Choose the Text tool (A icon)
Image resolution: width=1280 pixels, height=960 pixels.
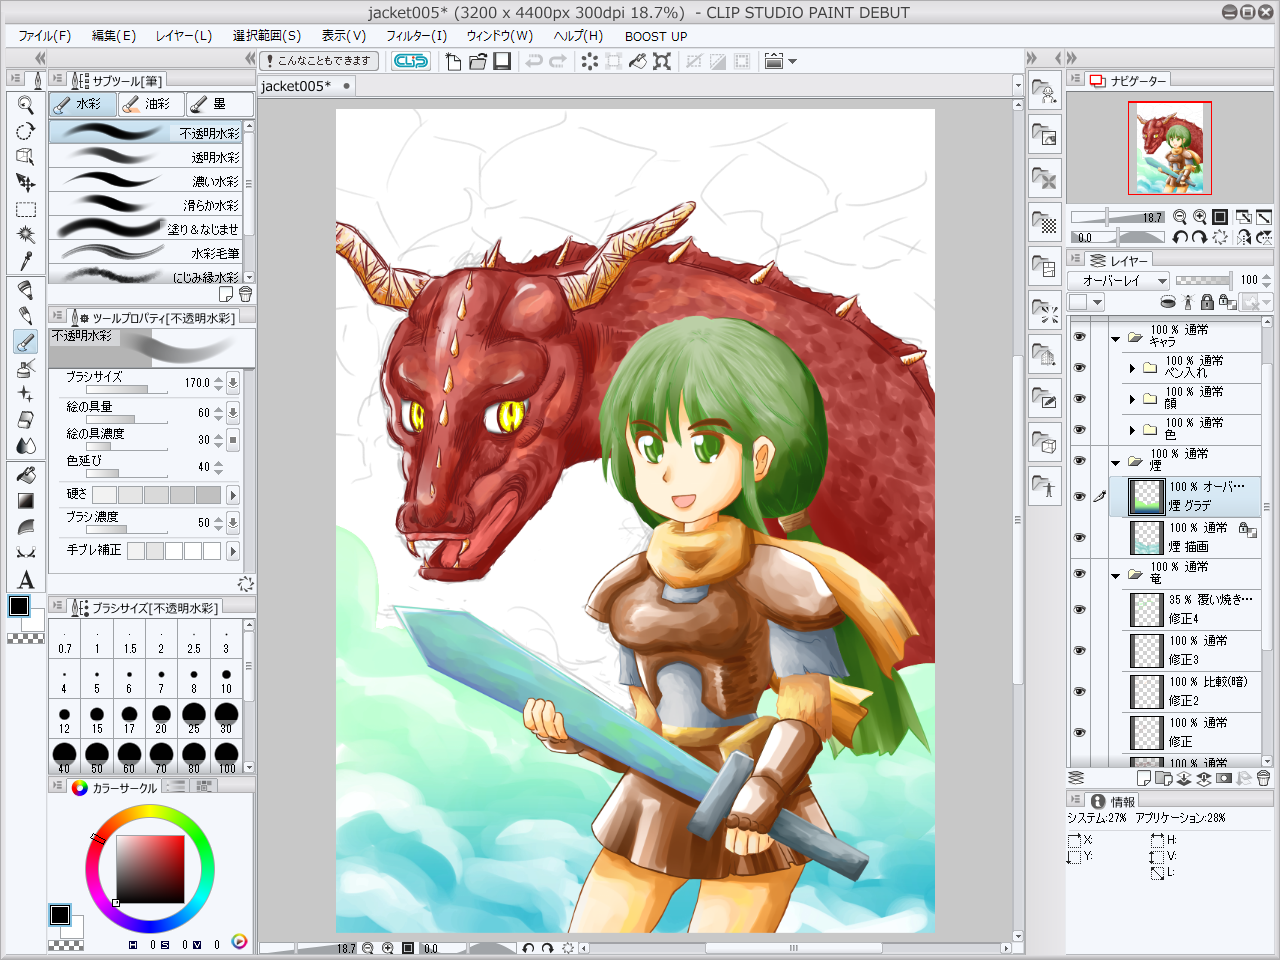coord(26,580)
